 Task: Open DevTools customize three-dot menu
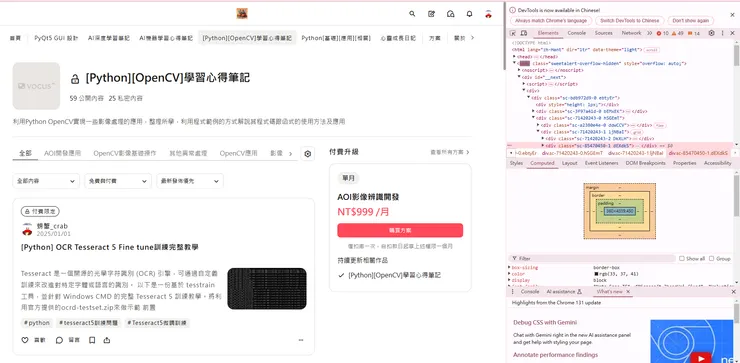click(722, 33)
